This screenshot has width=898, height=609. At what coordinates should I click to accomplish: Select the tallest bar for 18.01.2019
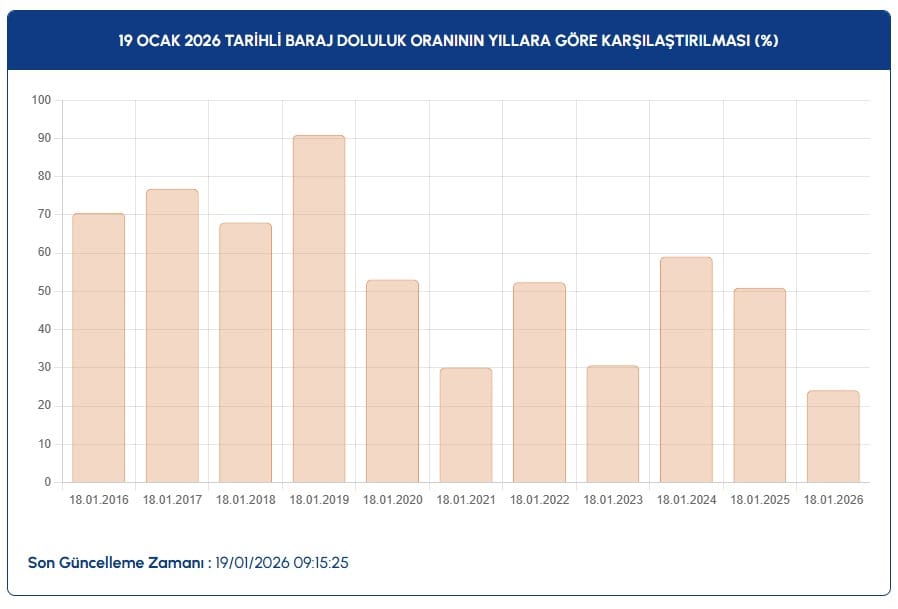(319, 309)
